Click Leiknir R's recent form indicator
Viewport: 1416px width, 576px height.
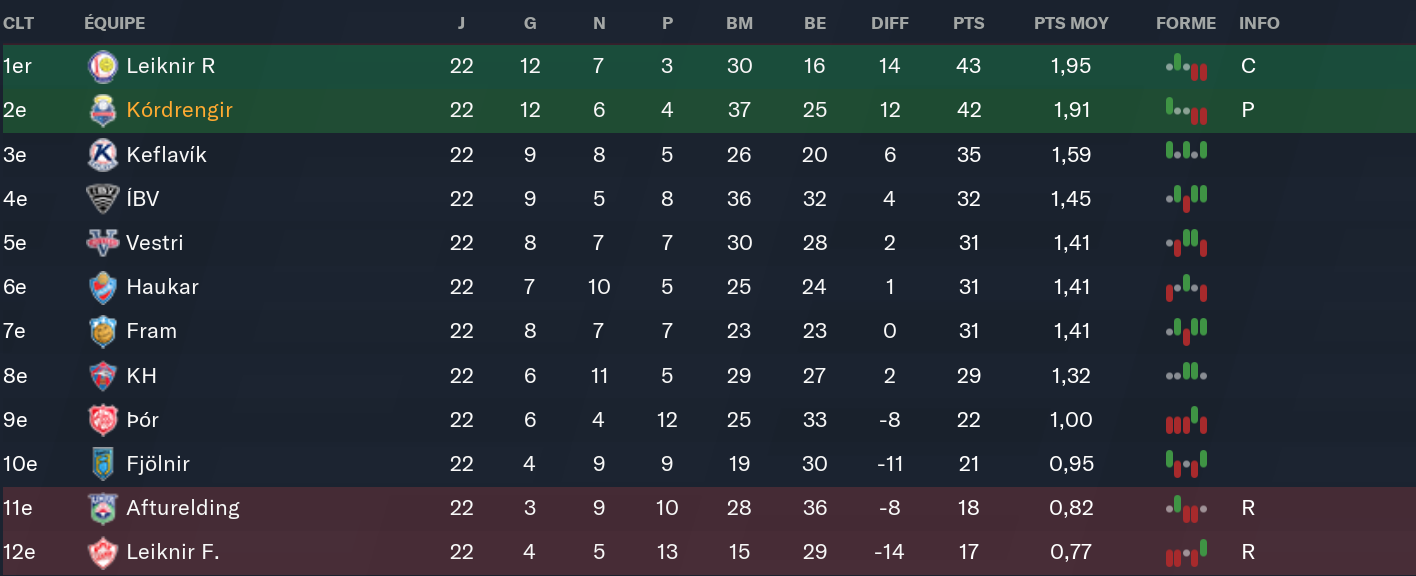coord(1186,66)
